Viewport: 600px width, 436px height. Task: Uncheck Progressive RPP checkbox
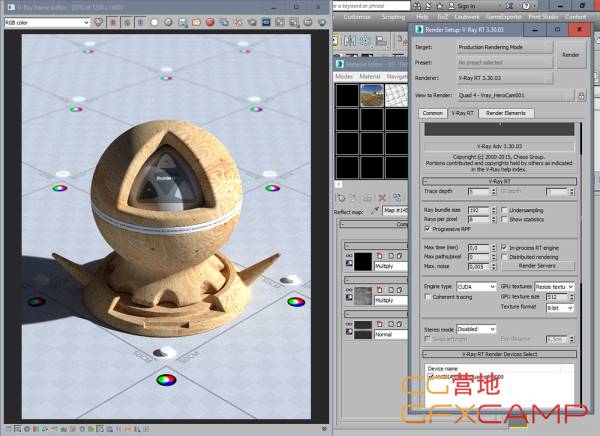coord(427,229)
